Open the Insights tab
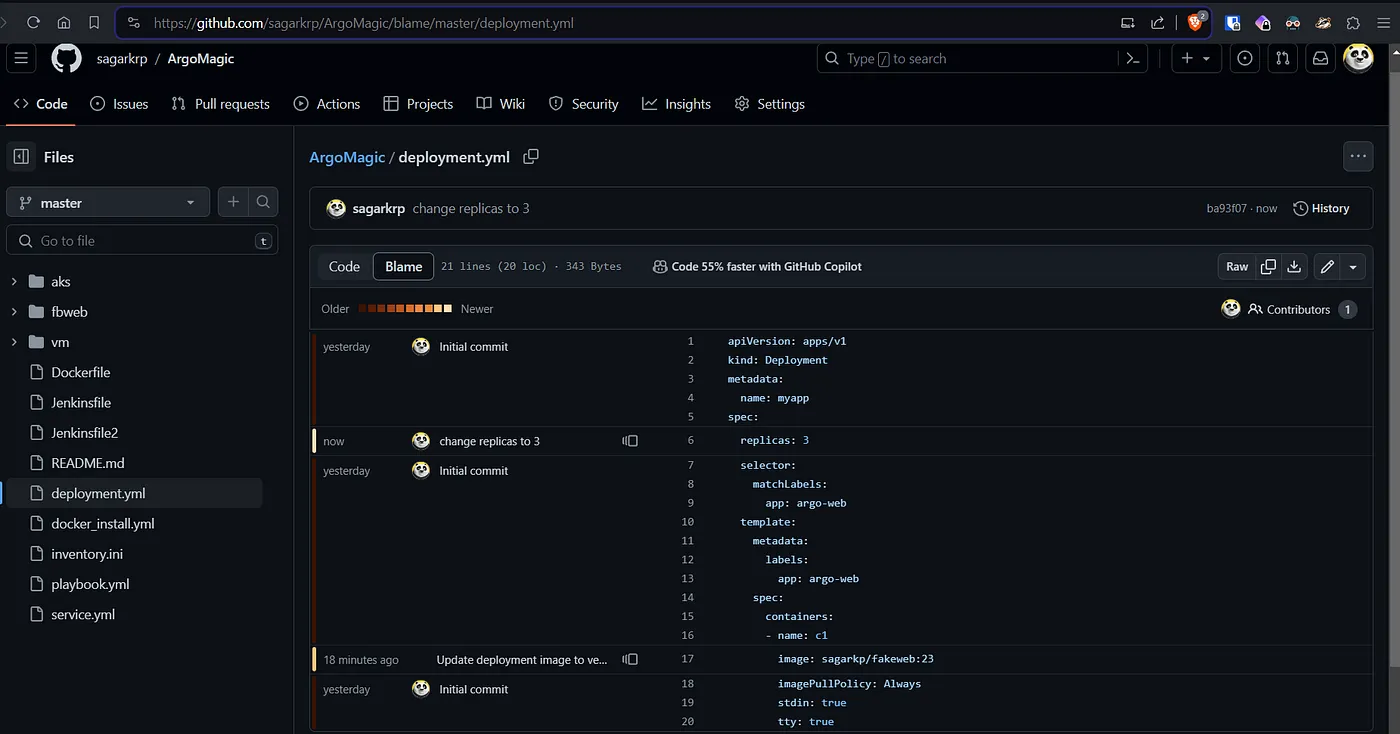1400x734 pixels. coord(676,104)
